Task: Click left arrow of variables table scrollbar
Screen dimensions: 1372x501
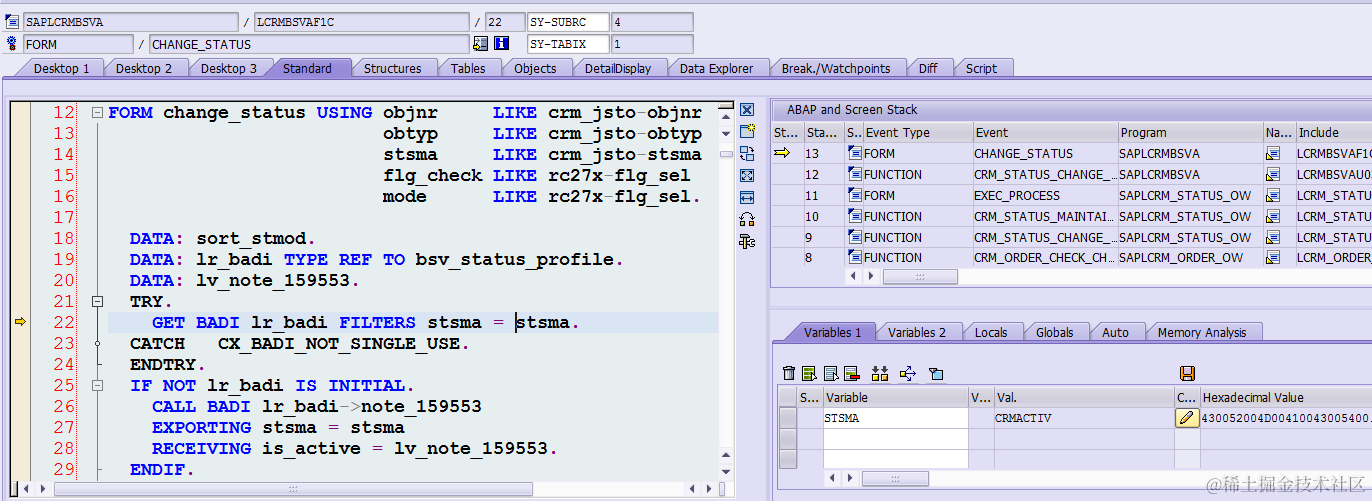Action: [x=830, y=478]
